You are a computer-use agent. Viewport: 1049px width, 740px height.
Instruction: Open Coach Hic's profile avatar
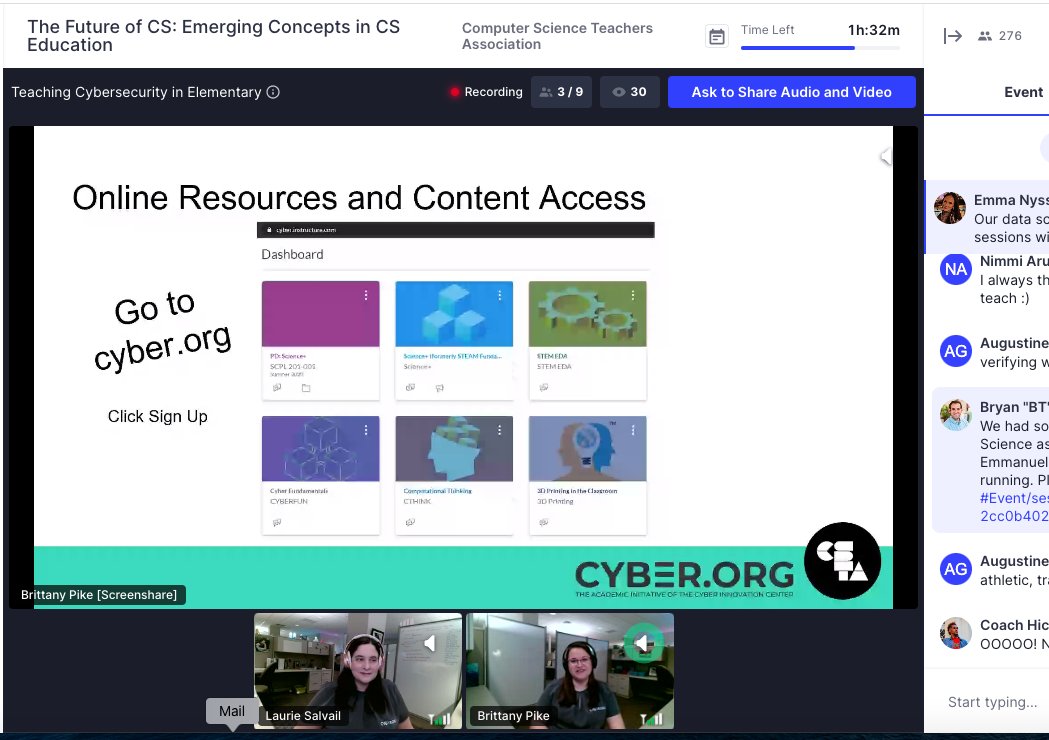pyautogui.click(x=955, y=633)
